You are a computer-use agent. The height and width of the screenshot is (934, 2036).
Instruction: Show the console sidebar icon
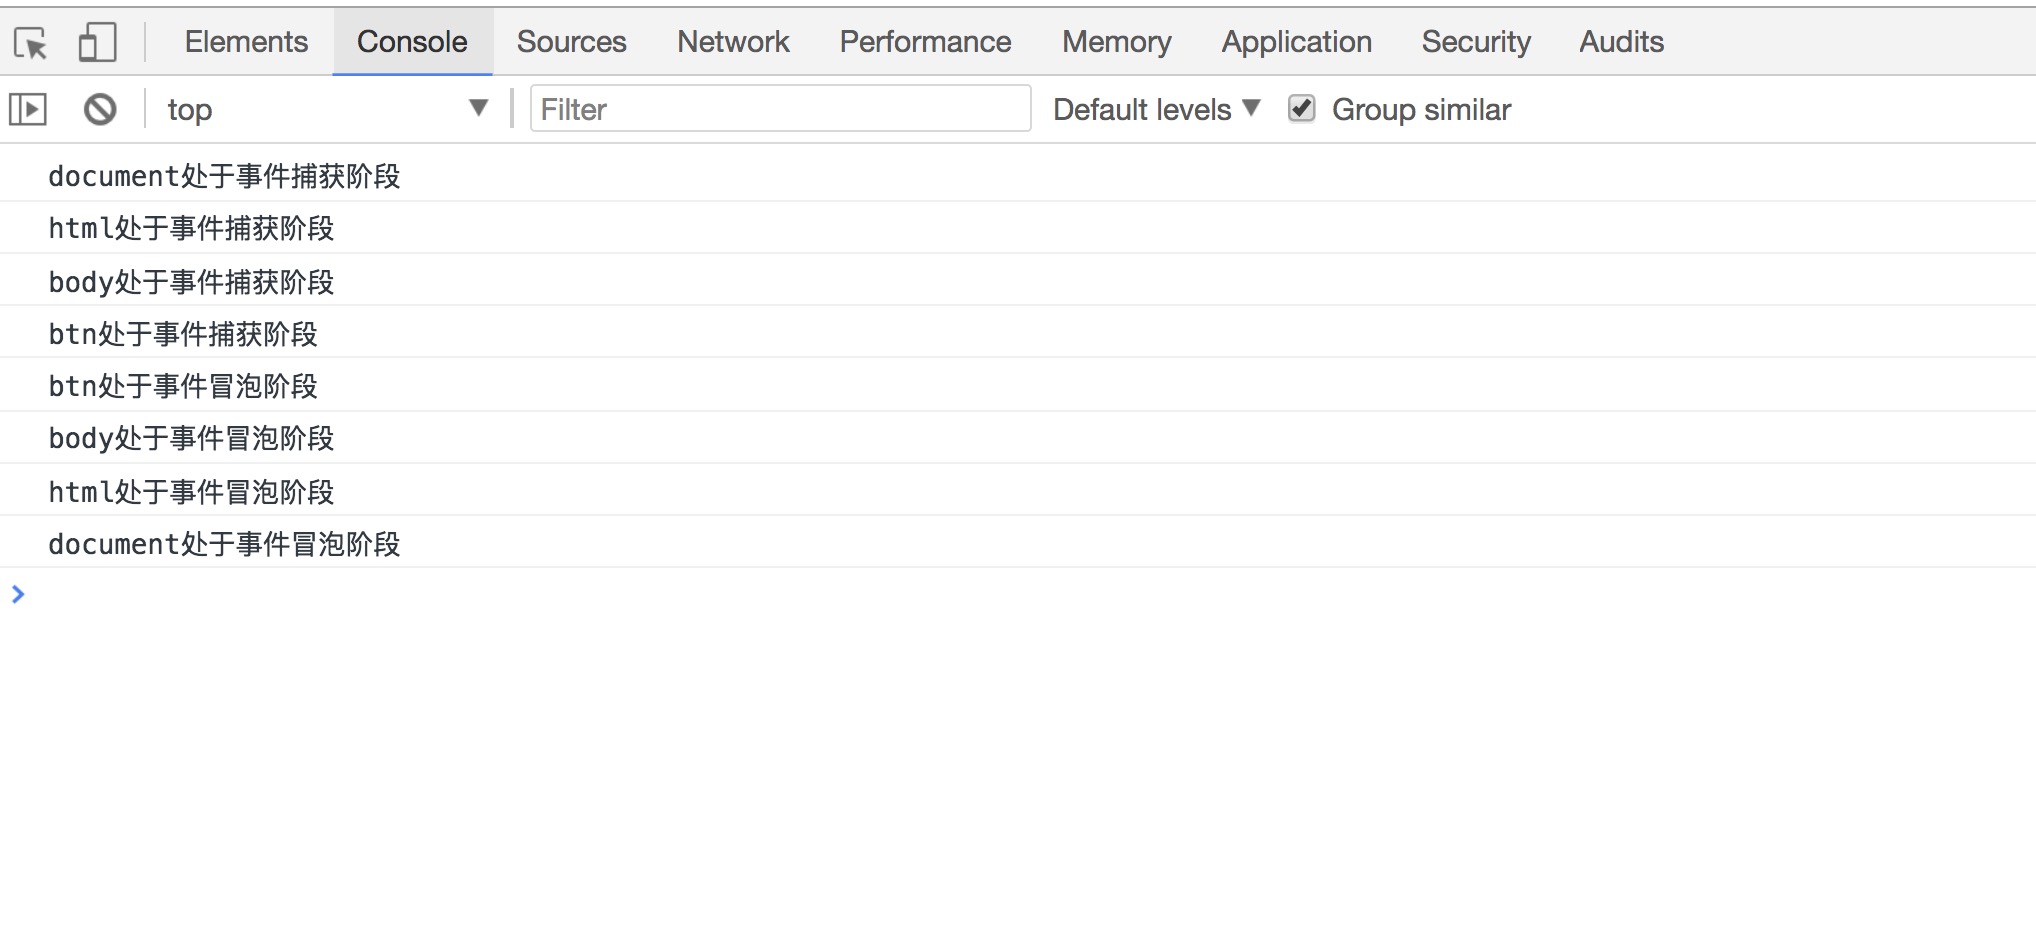(x=28, y=109)
